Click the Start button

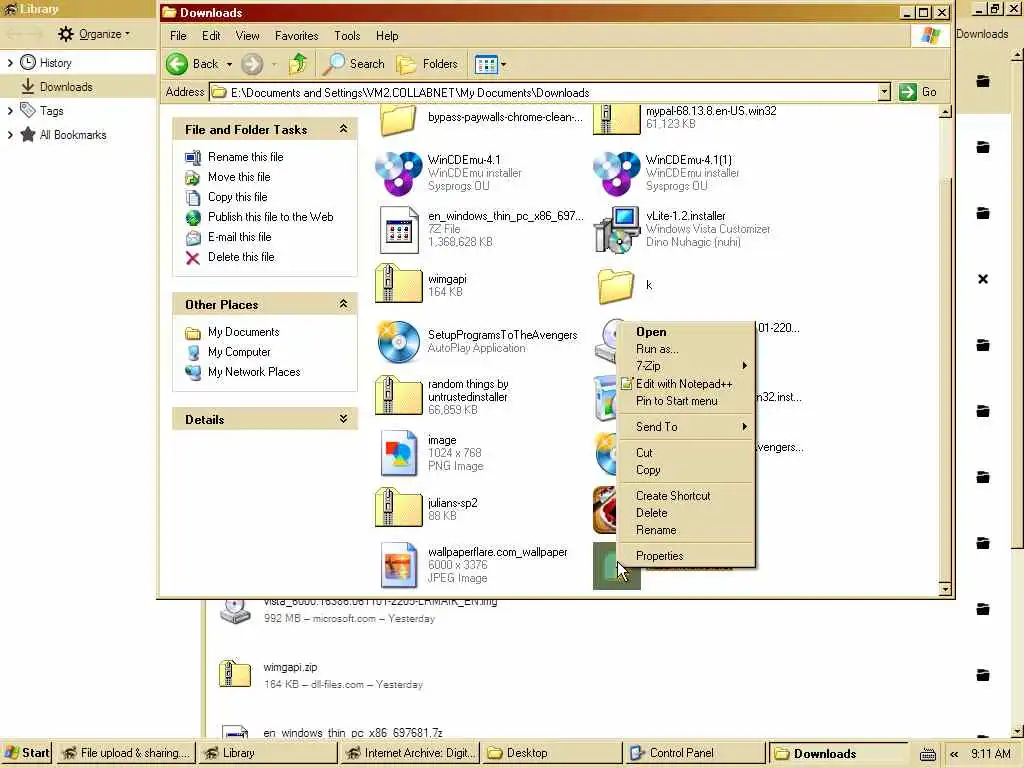[x=26, y=753]
